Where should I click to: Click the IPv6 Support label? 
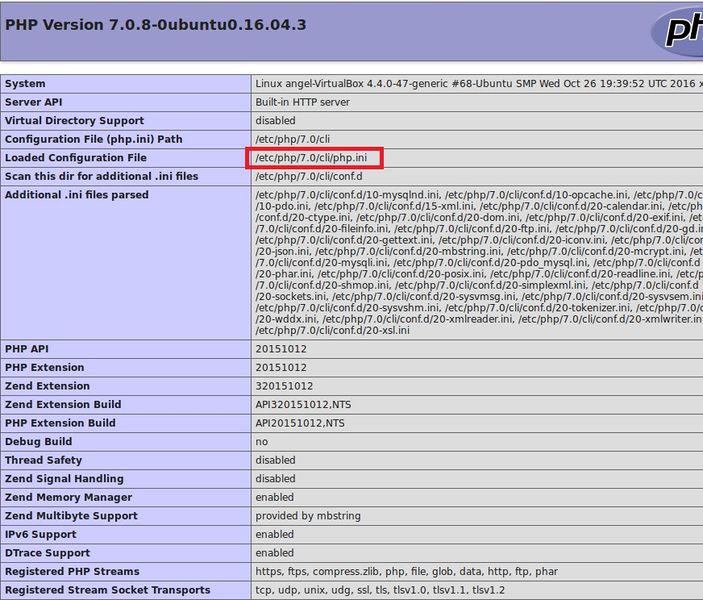(x=41, y=535)
